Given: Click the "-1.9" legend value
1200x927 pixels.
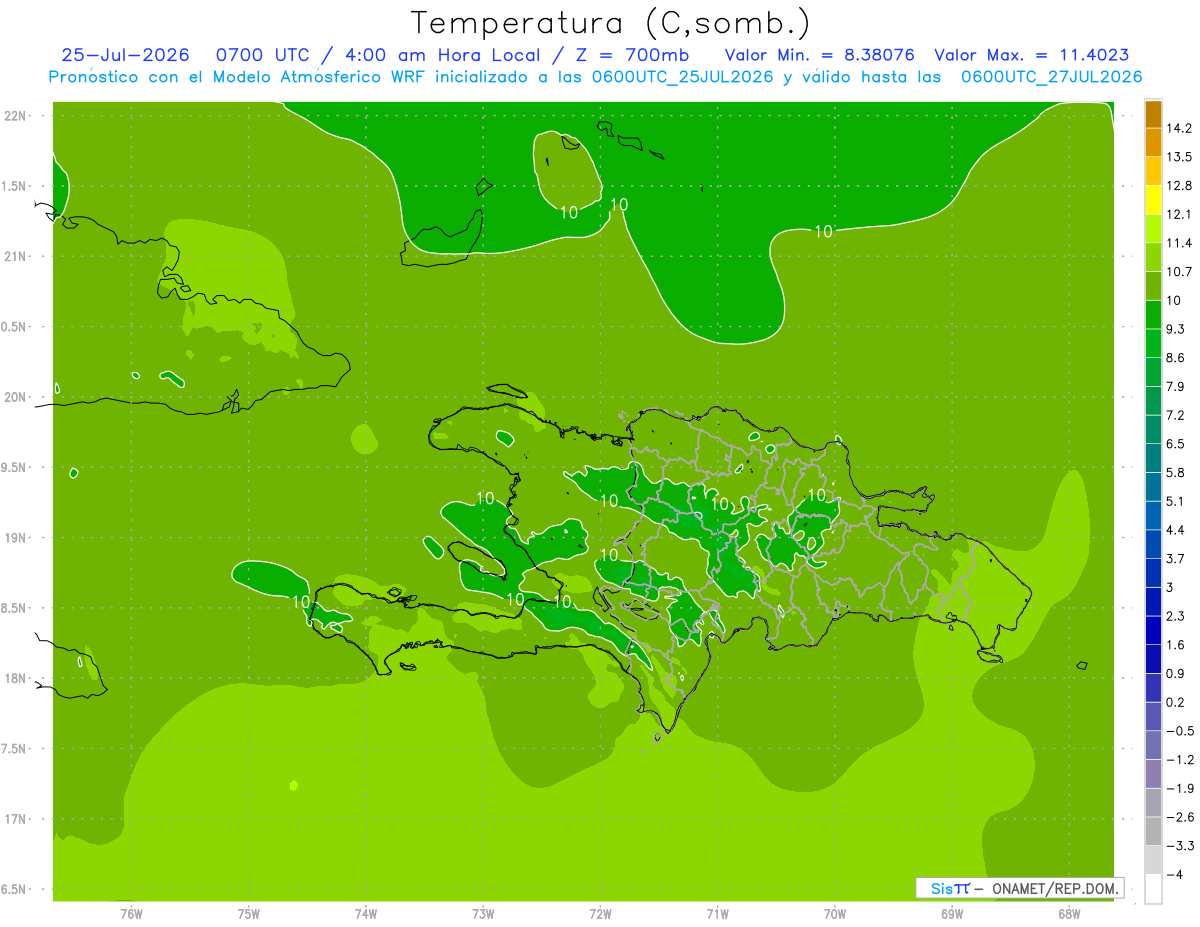Looking at the screenshot, I should (x=1179, y=788).
